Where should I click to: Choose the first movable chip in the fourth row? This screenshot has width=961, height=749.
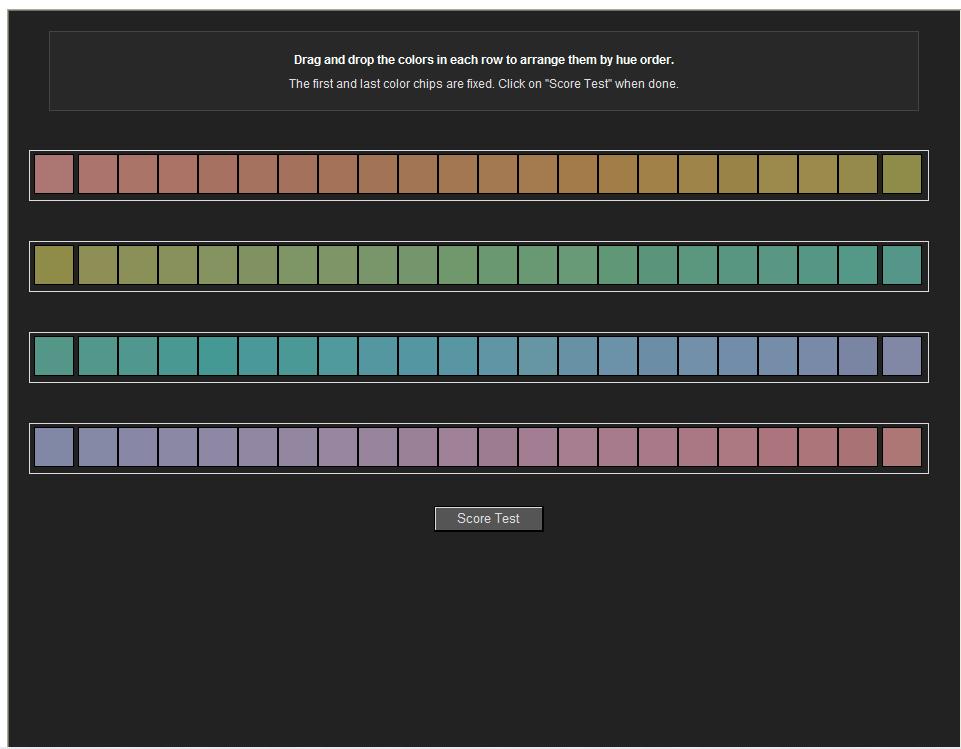point(98,447)
